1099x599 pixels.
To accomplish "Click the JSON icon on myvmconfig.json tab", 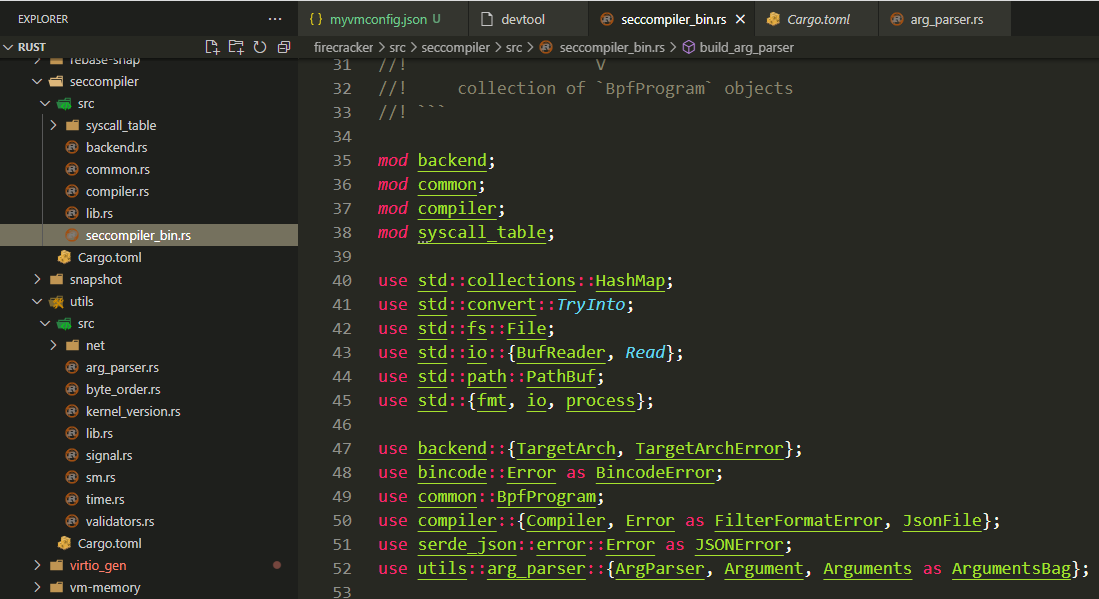I will 316,18.
